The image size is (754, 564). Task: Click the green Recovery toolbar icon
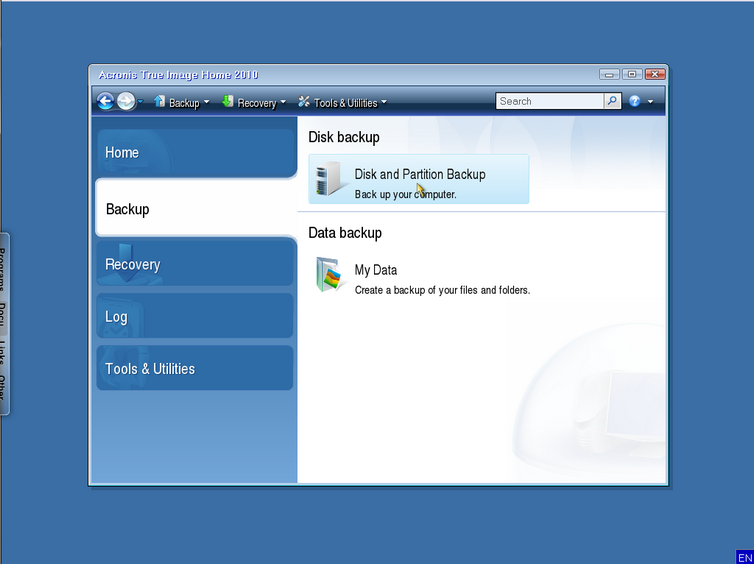click(228, 101)
